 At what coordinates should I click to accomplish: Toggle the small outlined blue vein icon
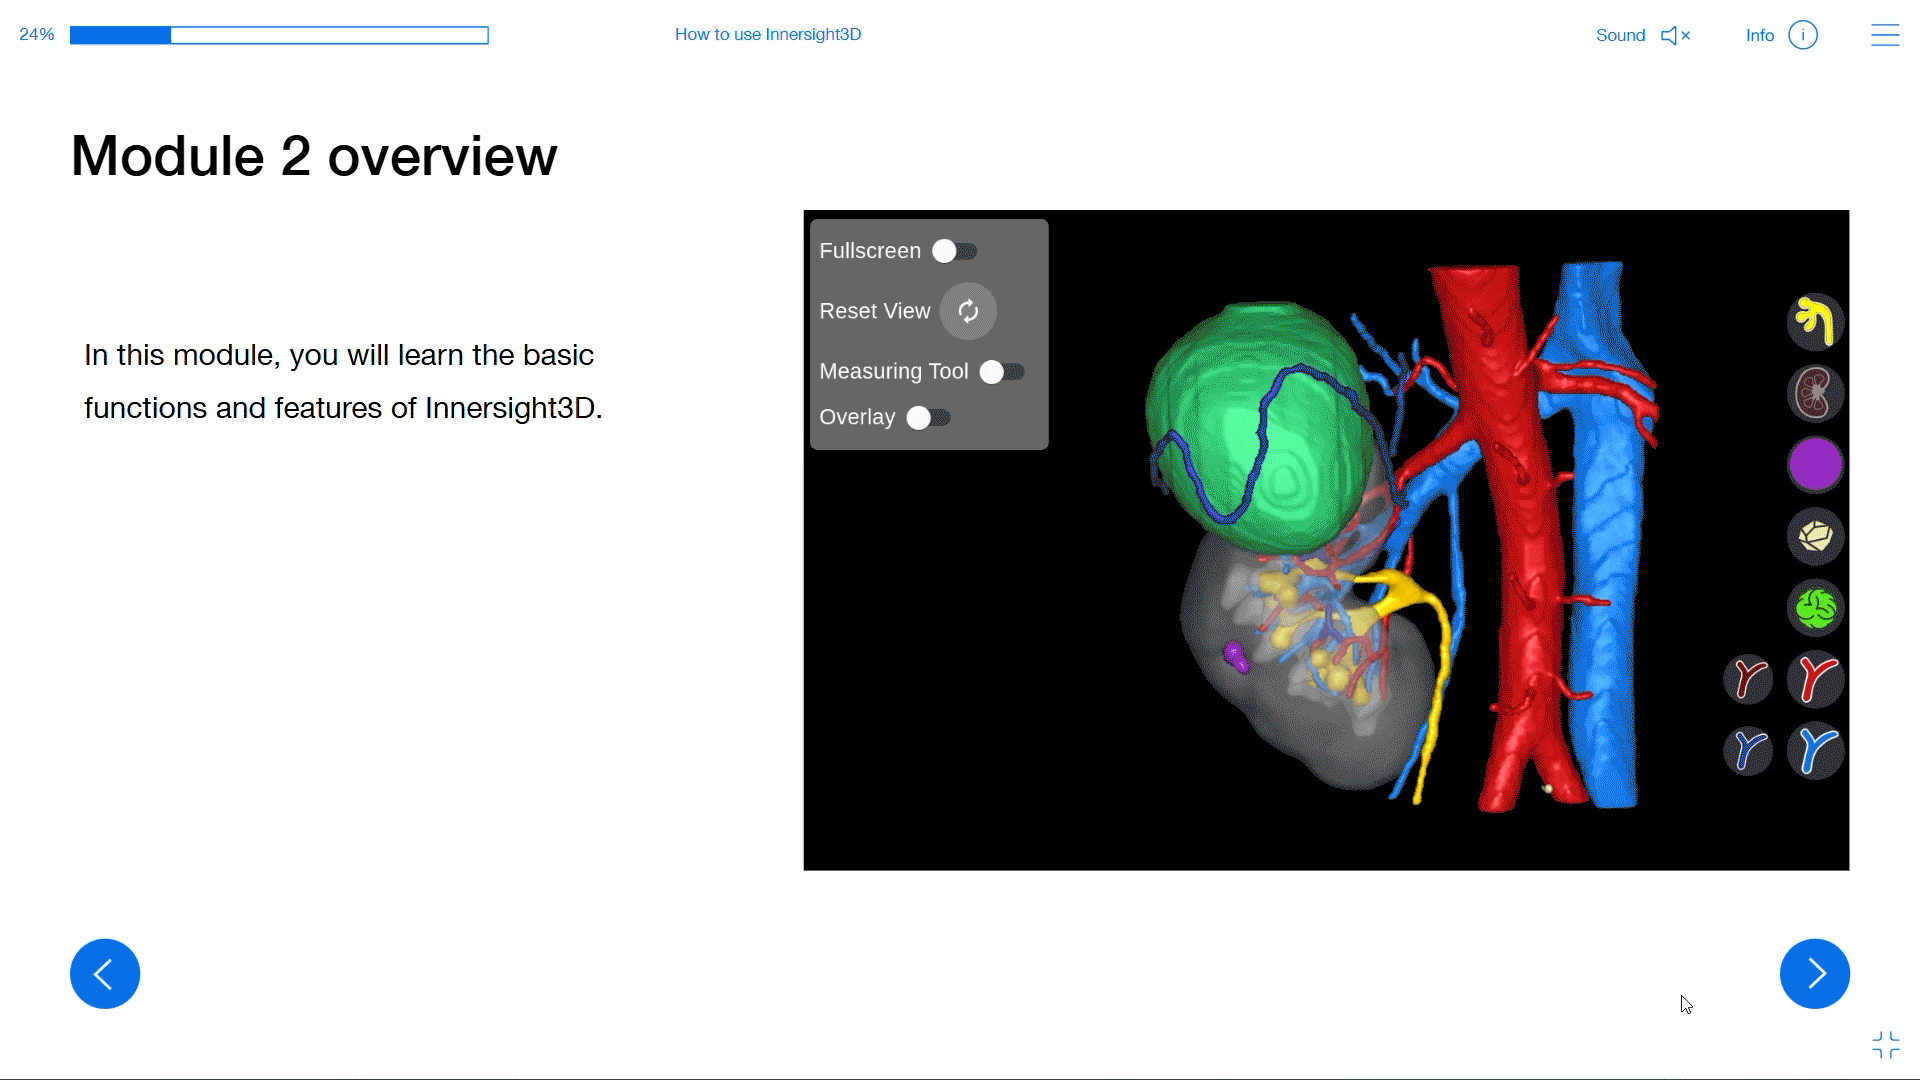click(1748, 751)
